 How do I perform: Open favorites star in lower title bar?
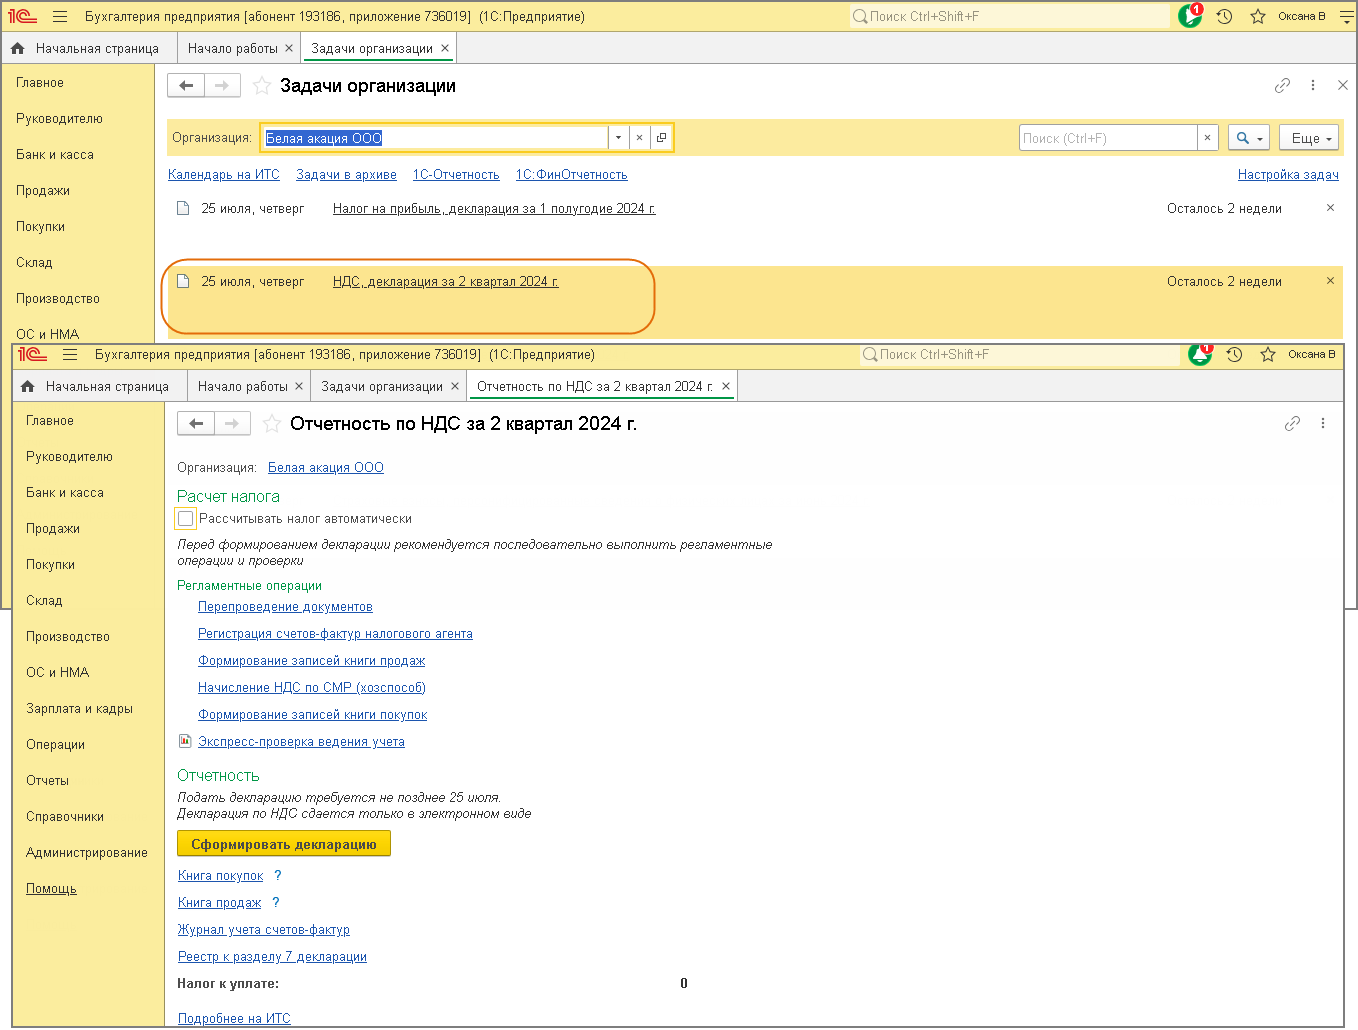coord(1268,354)
